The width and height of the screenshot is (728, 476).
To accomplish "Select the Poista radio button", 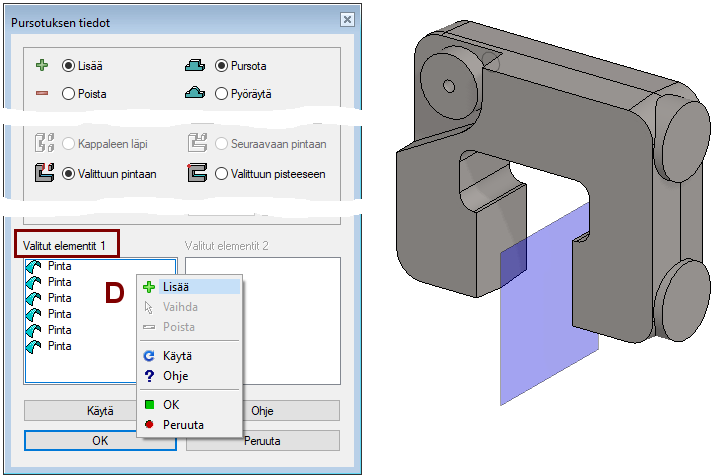I will pyautogui.click(x=69, y=94).
